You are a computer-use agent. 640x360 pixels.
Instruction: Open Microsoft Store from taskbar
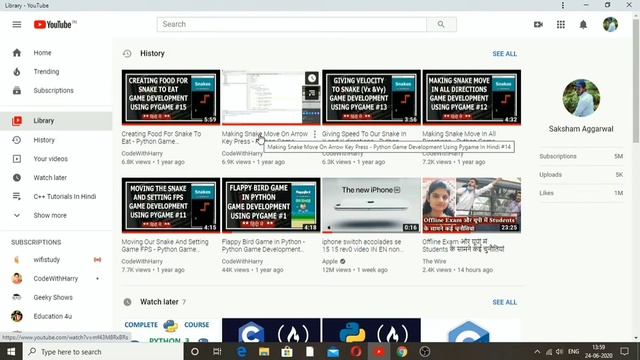(x=287, y=351)
